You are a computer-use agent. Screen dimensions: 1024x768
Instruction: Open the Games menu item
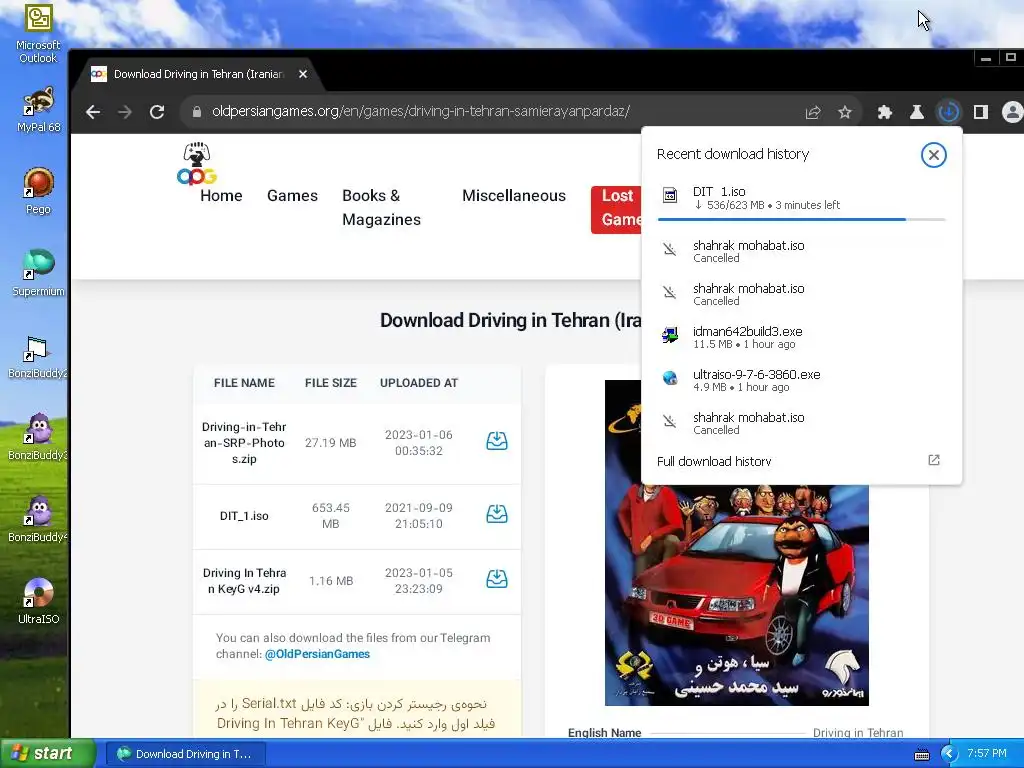(292, 195)
